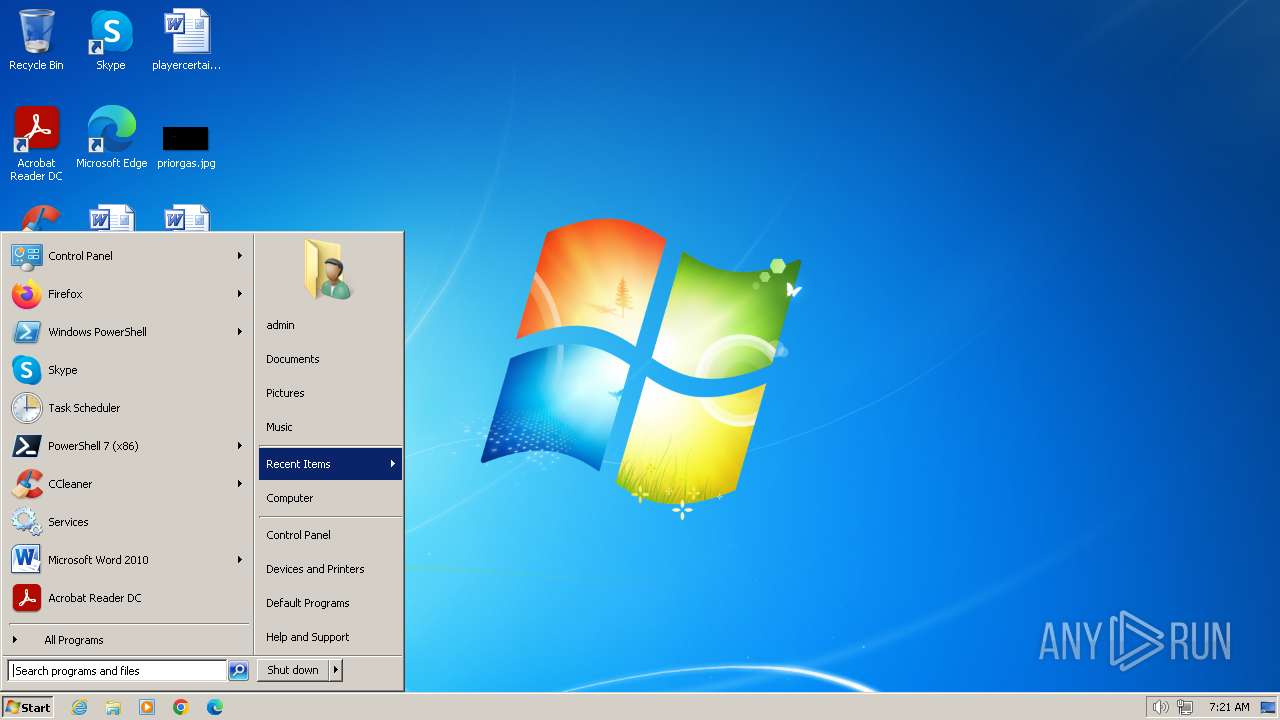Launch Microsoft Word 2010 from Start menu
Viewport: 1280px width, 720px height.
pyautogui.click(x=128, y=560)
